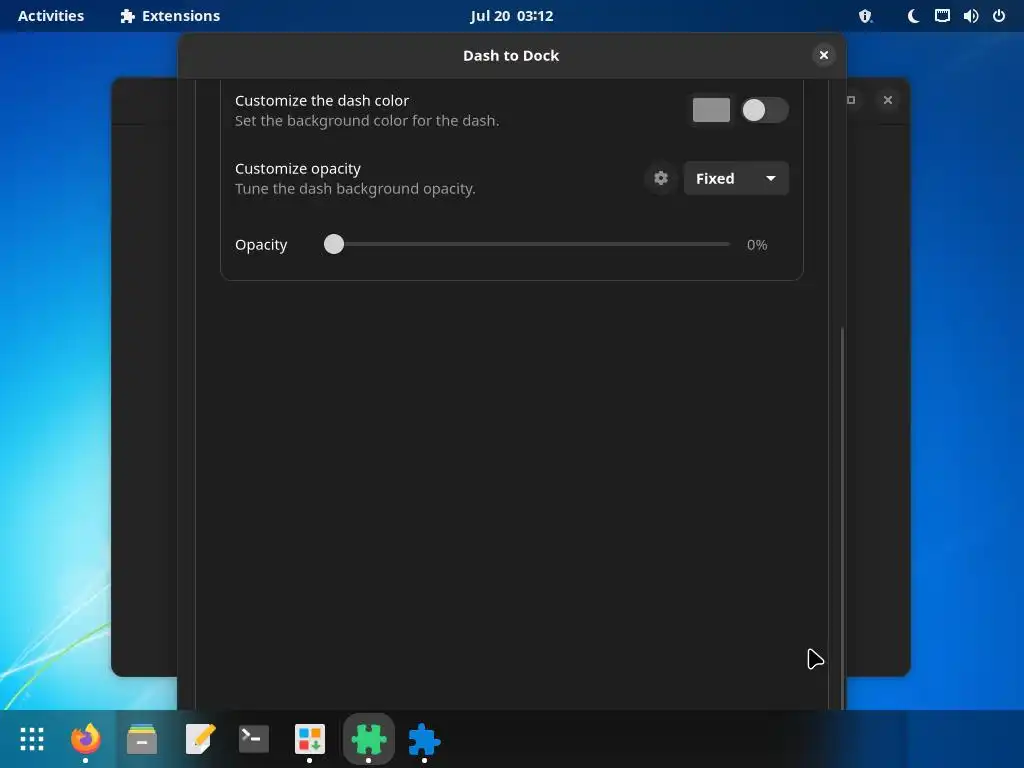Maximize the background Extensions window

[x=851, y=100]
